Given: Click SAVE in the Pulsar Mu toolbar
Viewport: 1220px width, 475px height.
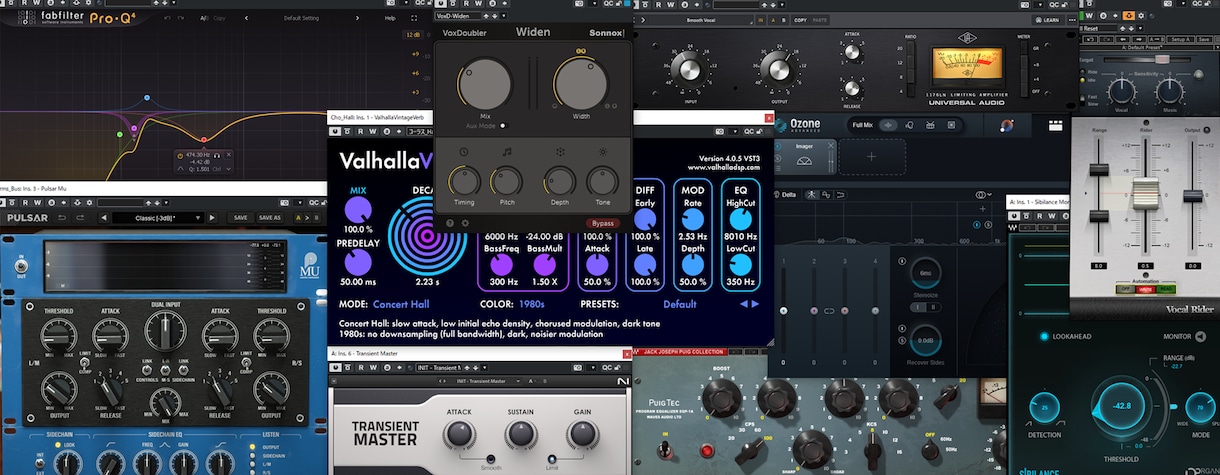Looking at the screenshot, I should (x=240, y=218).
